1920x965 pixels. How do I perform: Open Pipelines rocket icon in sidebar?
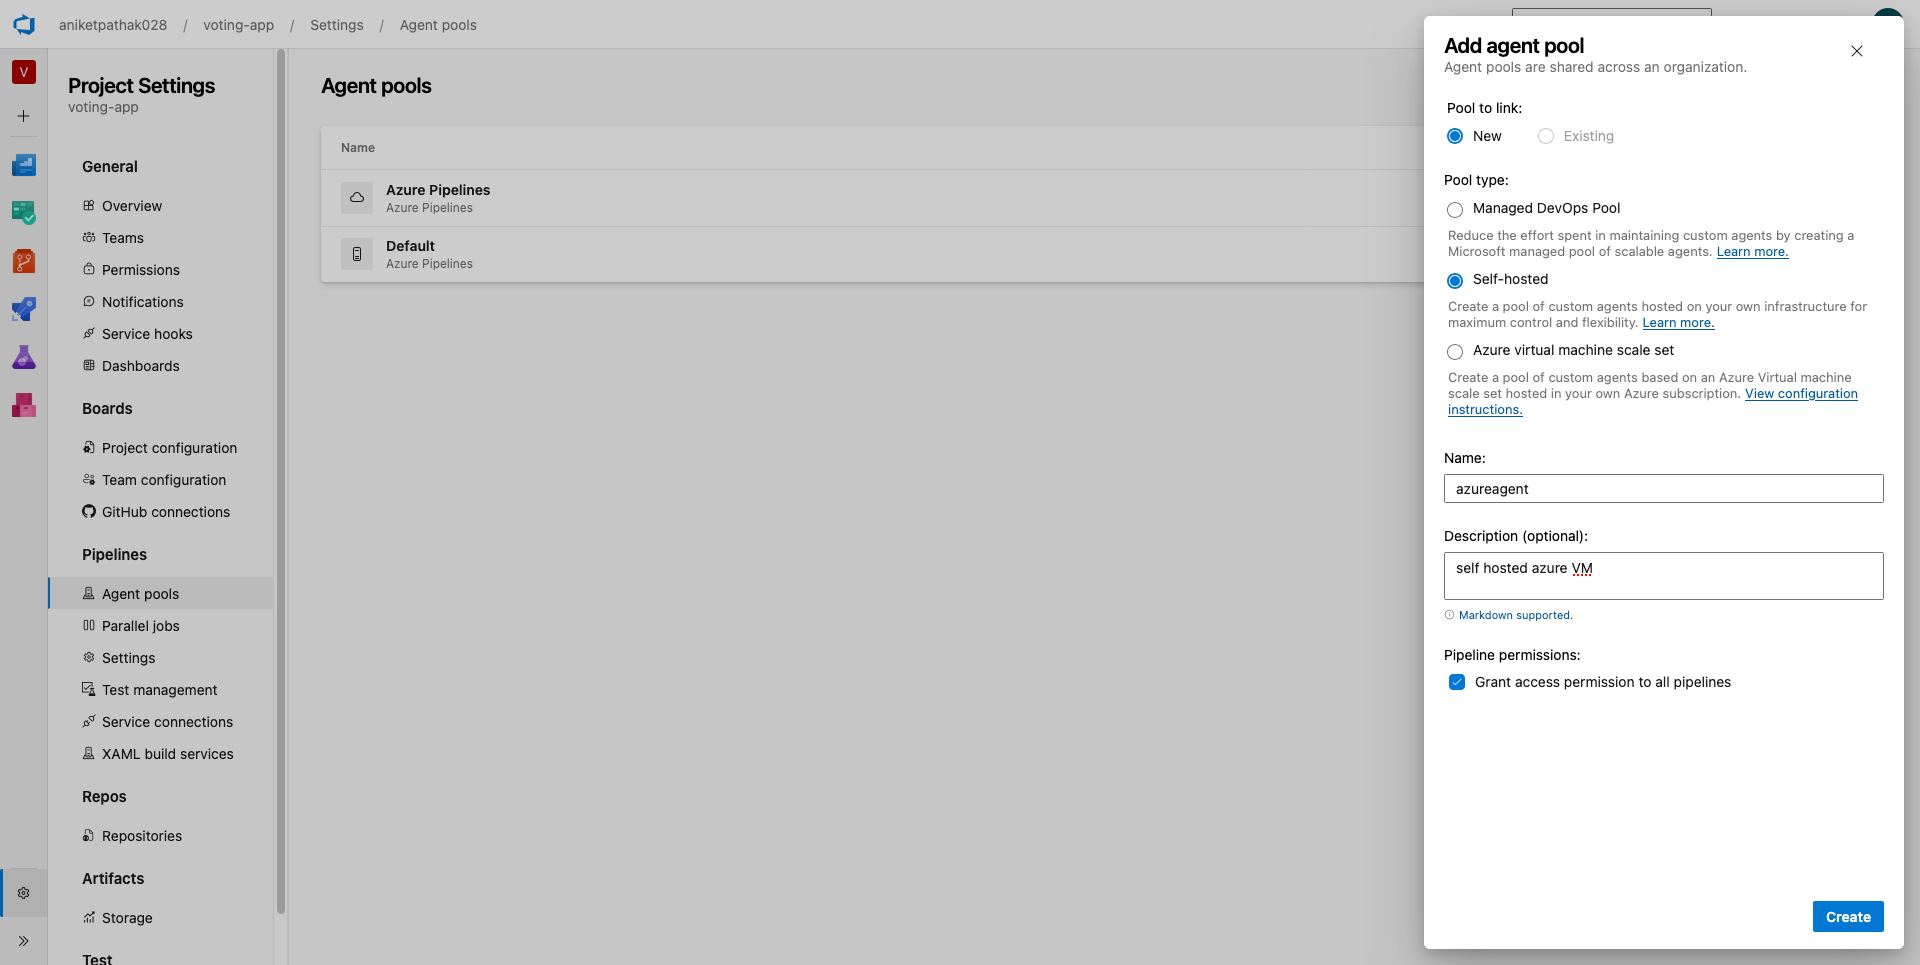24,309
